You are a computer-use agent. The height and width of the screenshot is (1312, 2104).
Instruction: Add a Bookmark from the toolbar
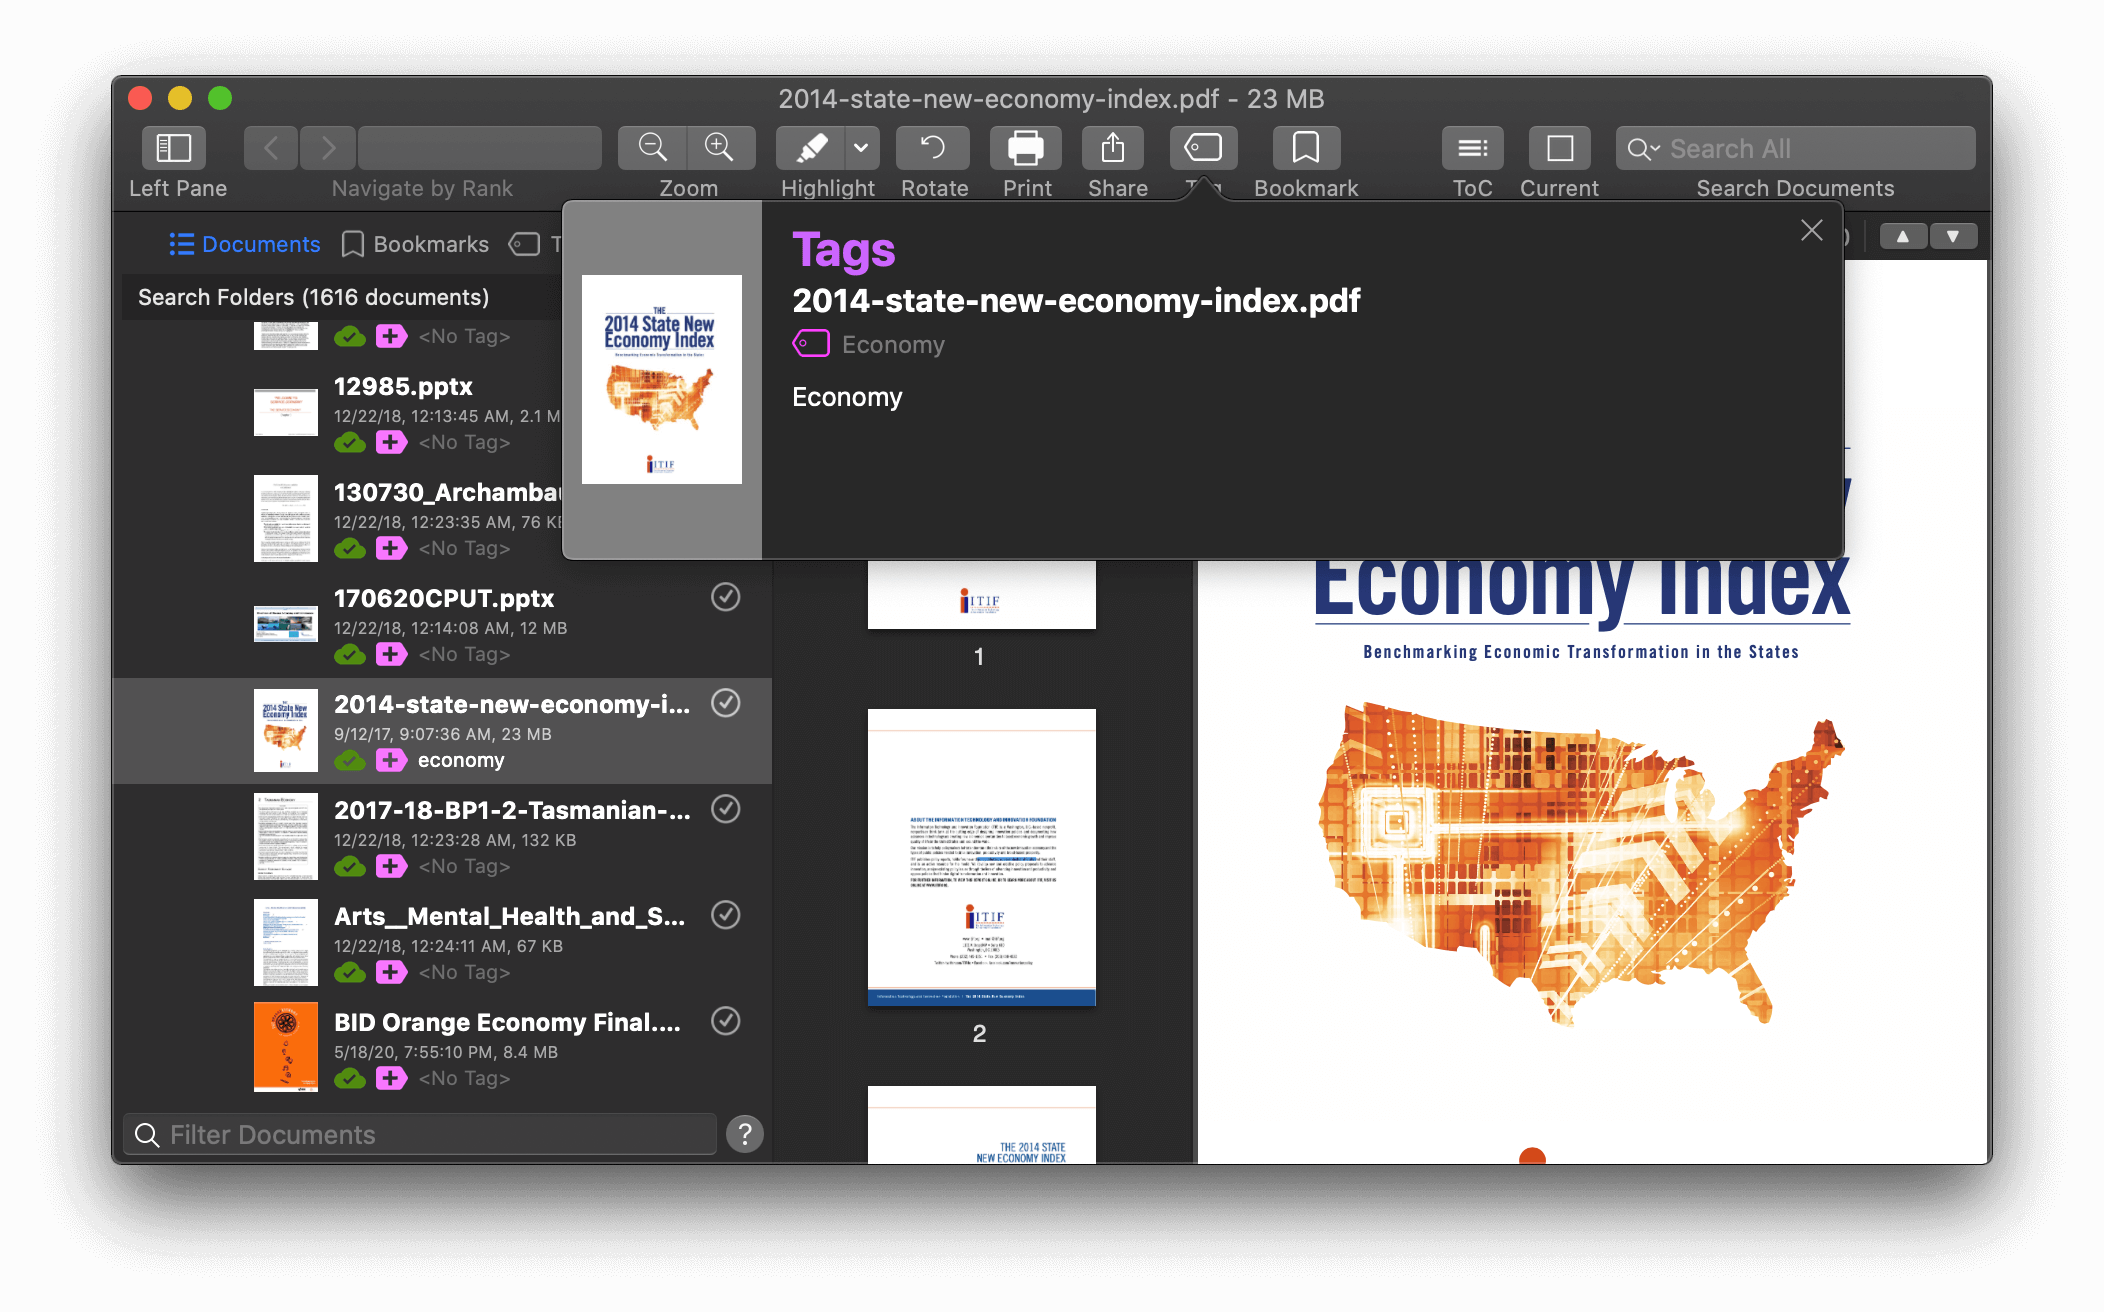[x=1306, y=148]
